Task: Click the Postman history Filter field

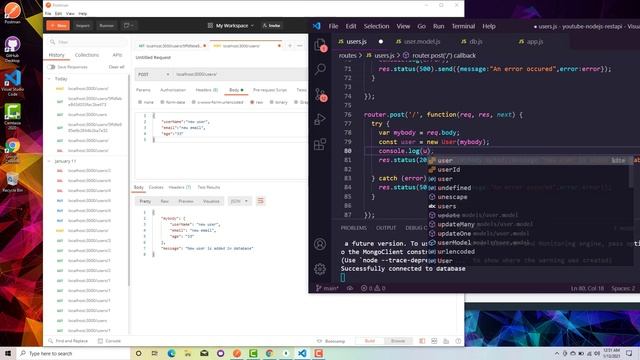Action: tap(87, 42)
